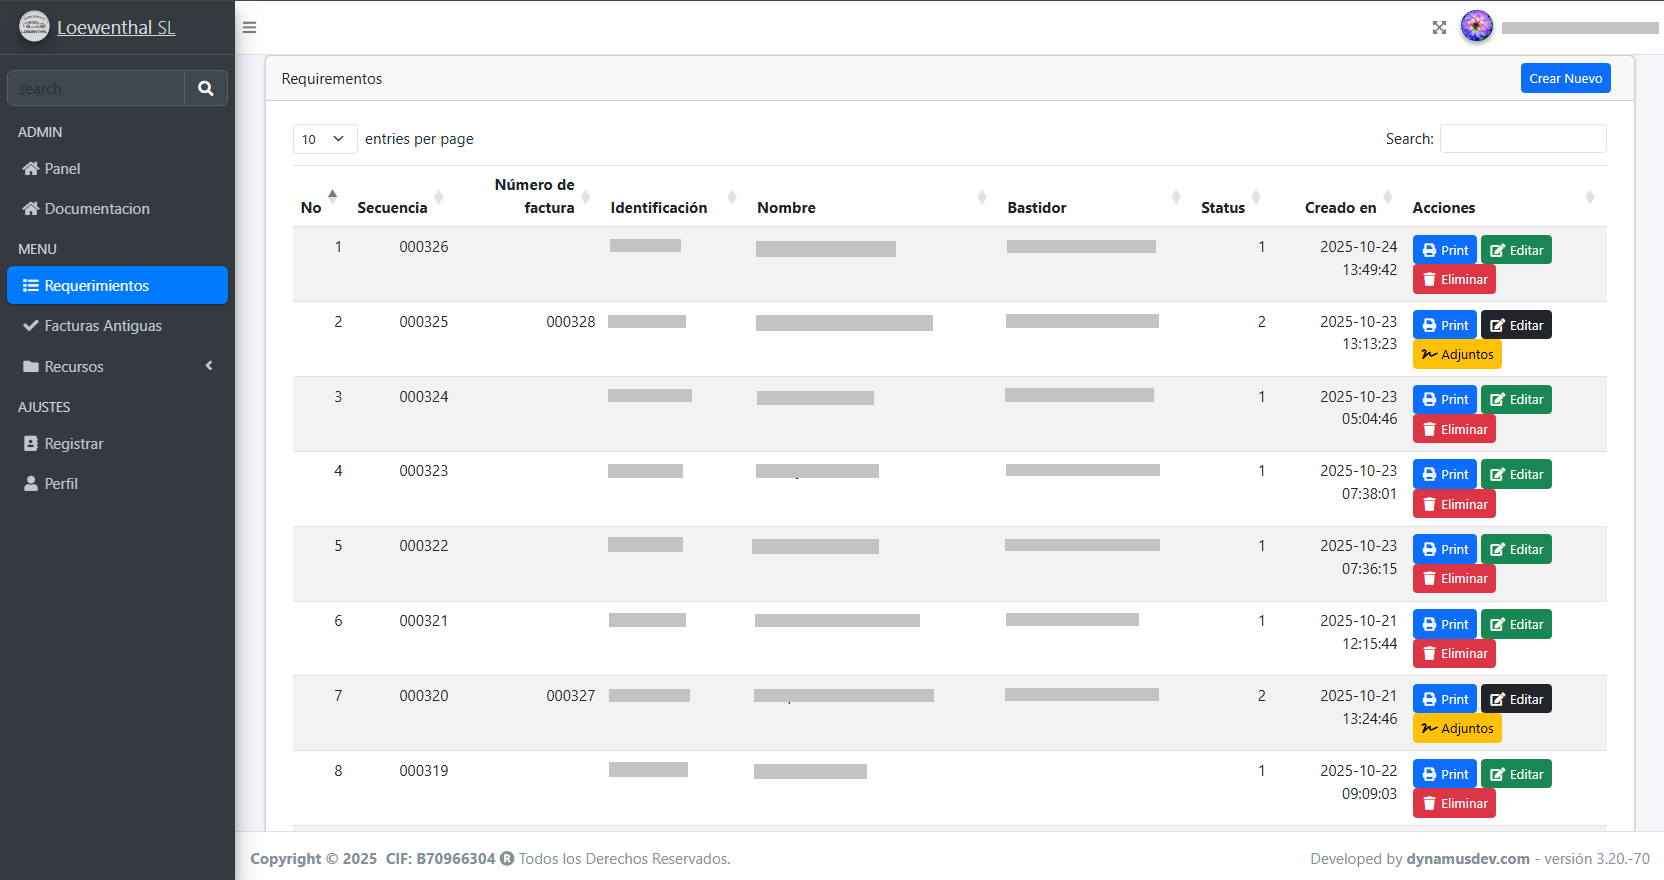1664x880 pixels.
Task: Open the entries per page dropdown
Action: 324,139
